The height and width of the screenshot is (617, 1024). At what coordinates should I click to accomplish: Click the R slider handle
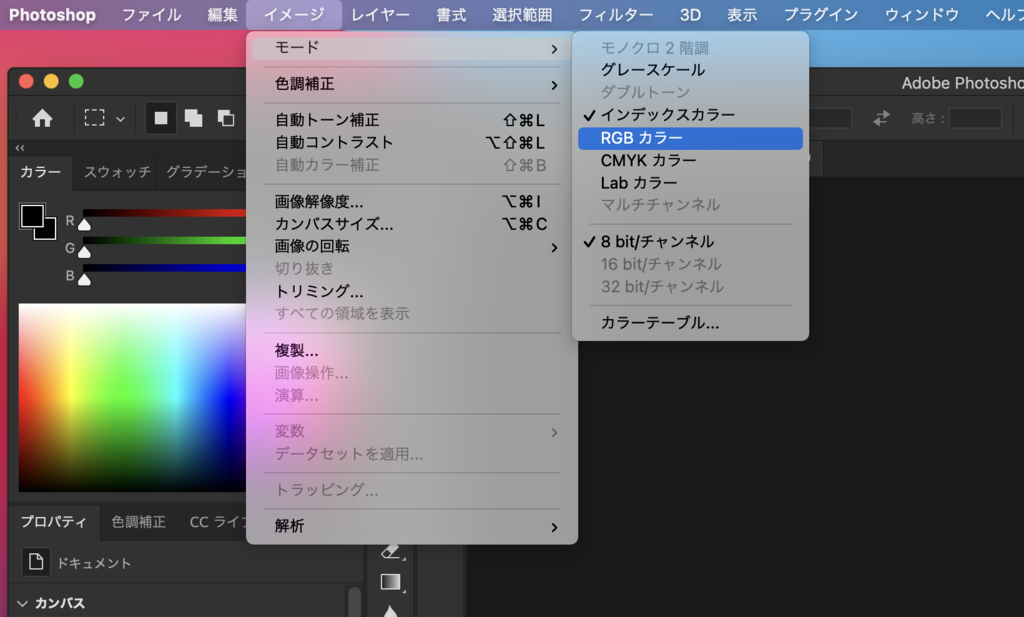(x=84, y=225)
